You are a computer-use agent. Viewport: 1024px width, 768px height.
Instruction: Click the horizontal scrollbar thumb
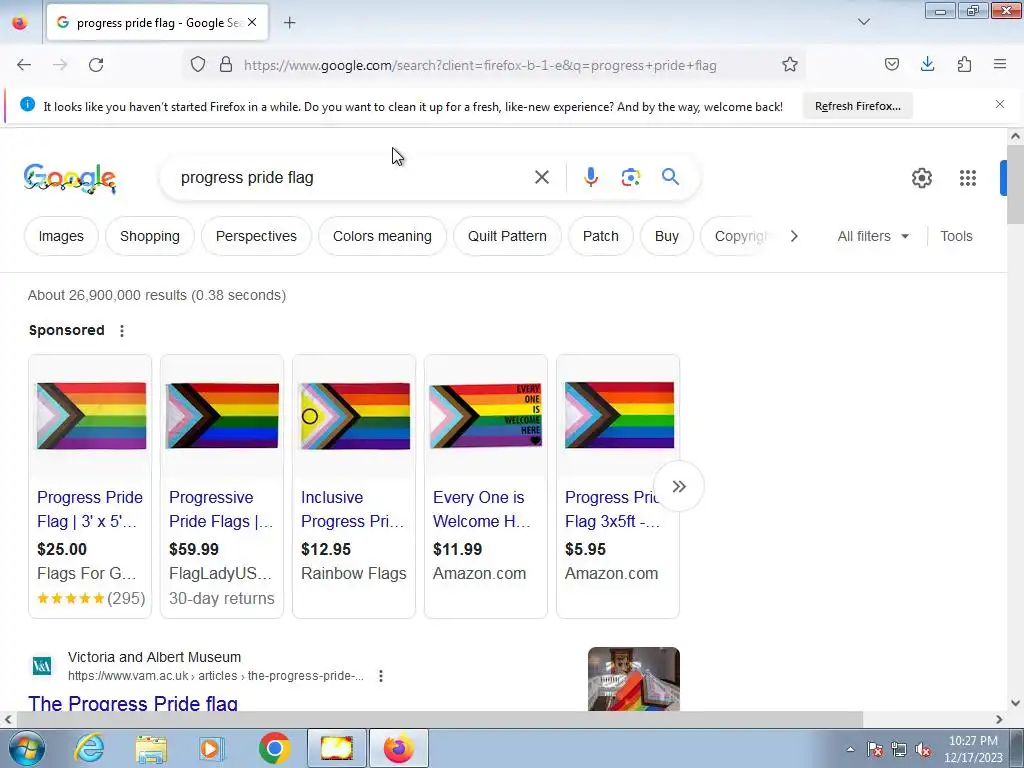coord(439,720)
